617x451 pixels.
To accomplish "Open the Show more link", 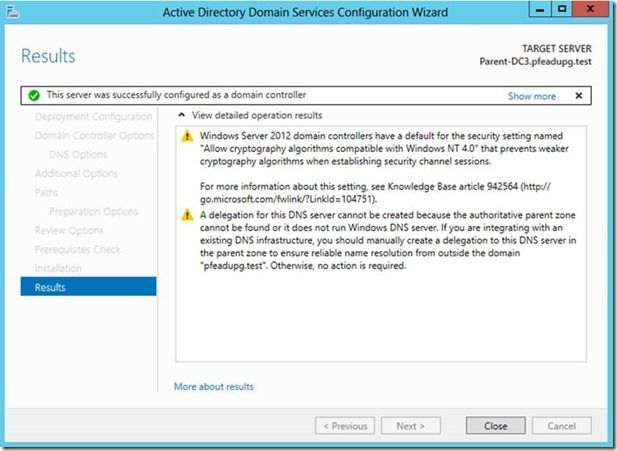I will [x=532, y=96].
